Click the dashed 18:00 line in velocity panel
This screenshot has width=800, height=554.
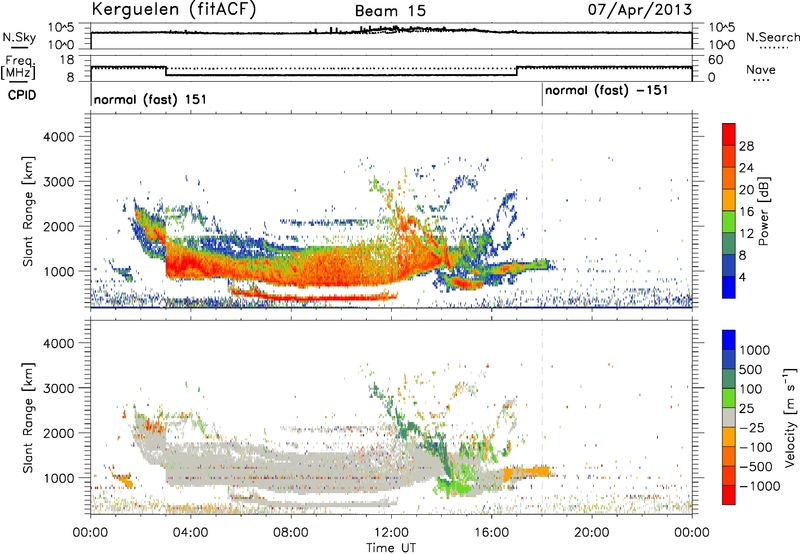click(x=542, y=416)
